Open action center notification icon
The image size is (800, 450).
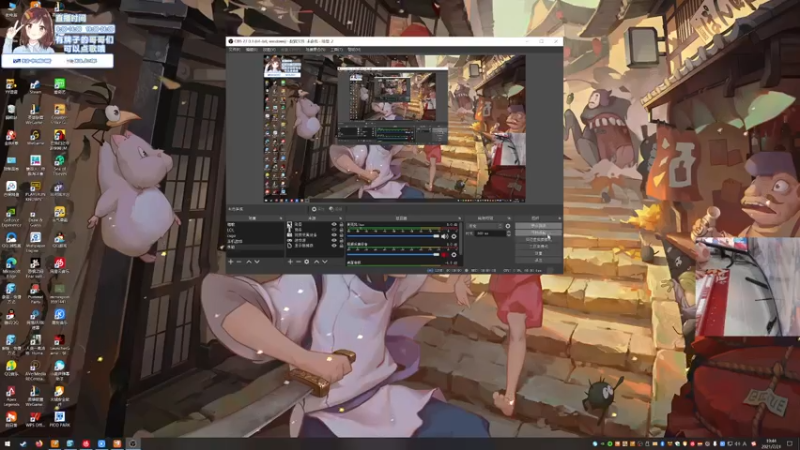[x=790, y=444]
